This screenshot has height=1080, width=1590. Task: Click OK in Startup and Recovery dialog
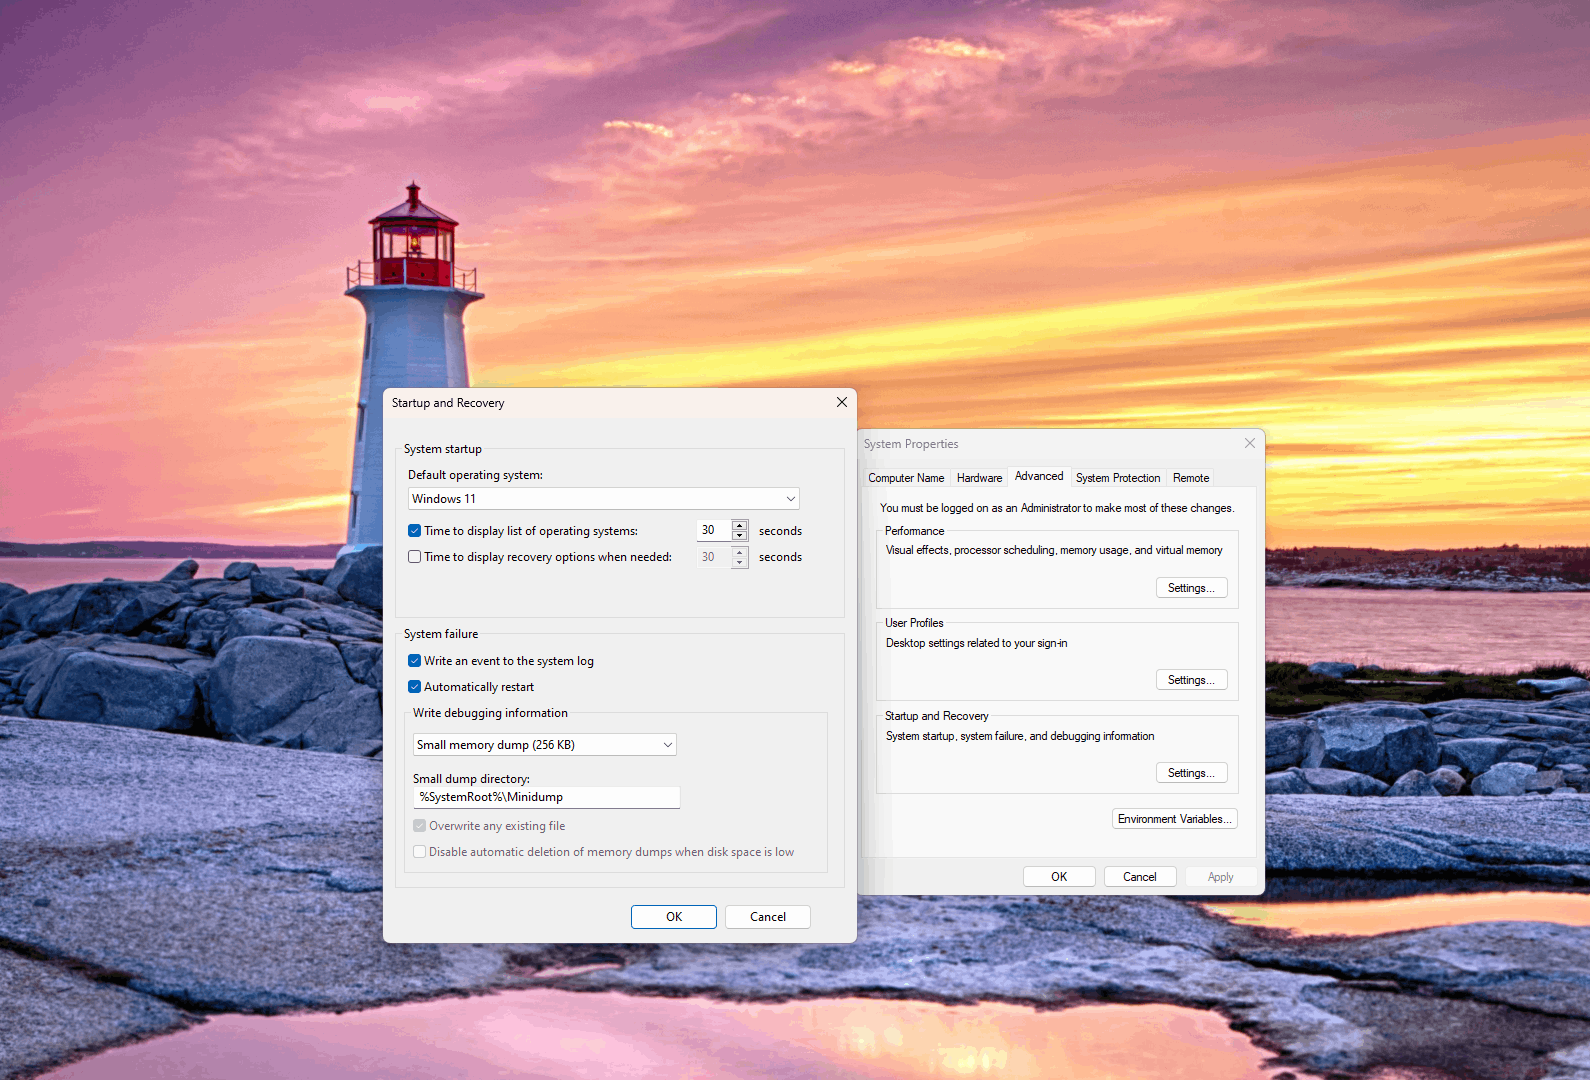pyautogui.click(x=674, y=917)
